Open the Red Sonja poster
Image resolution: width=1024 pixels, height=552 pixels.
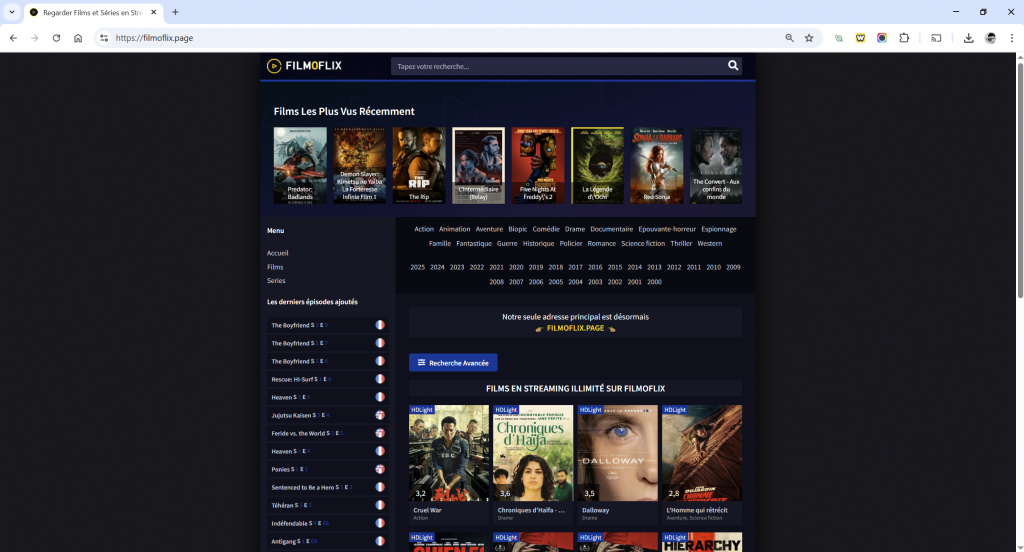pyautogui.click(x=656, y=165)
